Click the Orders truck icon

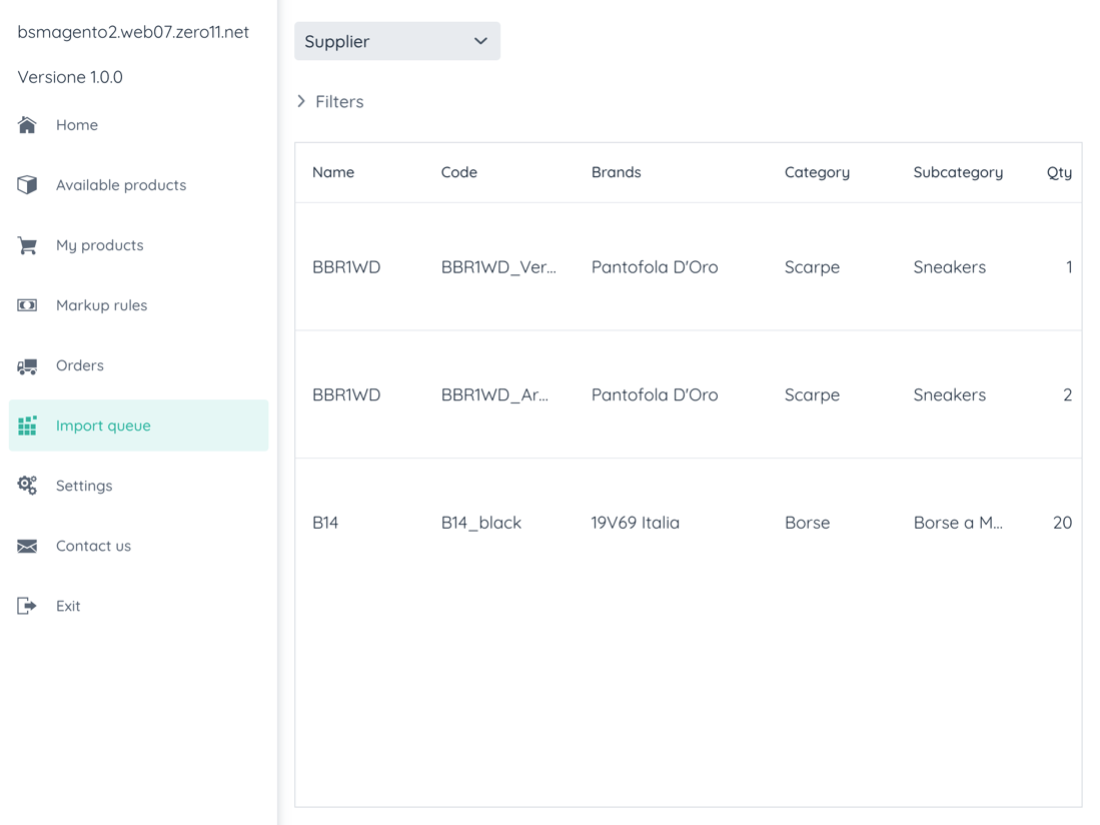(x=28, y=366)
